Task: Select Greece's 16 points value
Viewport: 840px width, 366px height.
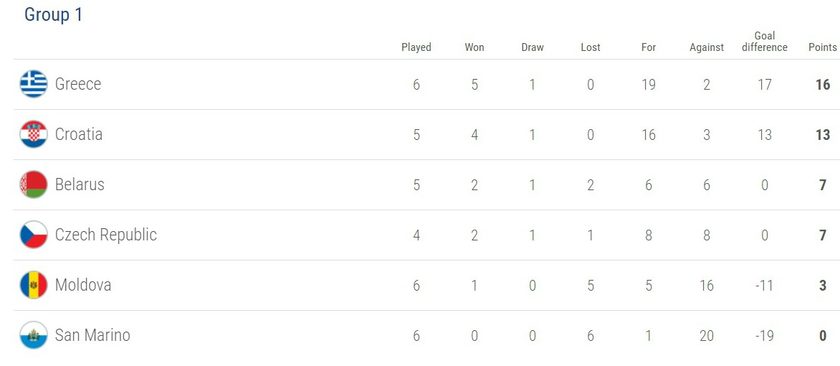Action: [822, 85]
